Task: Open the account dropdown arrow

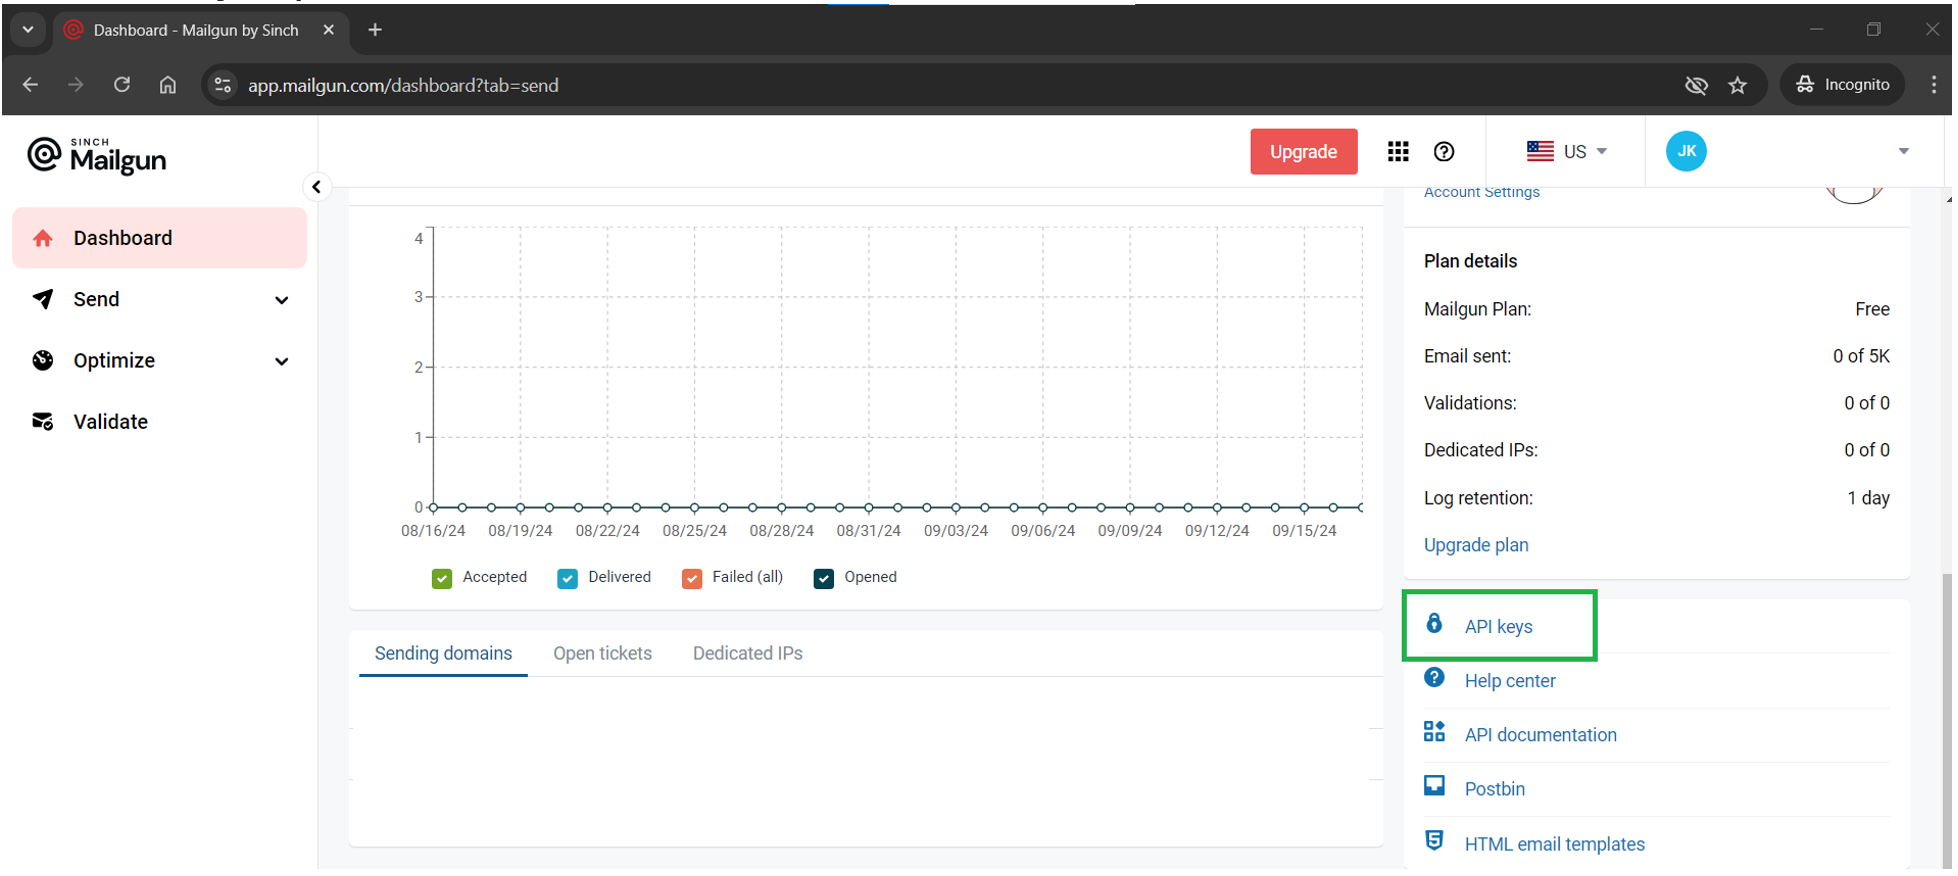Action: (x=1903, y=151)
